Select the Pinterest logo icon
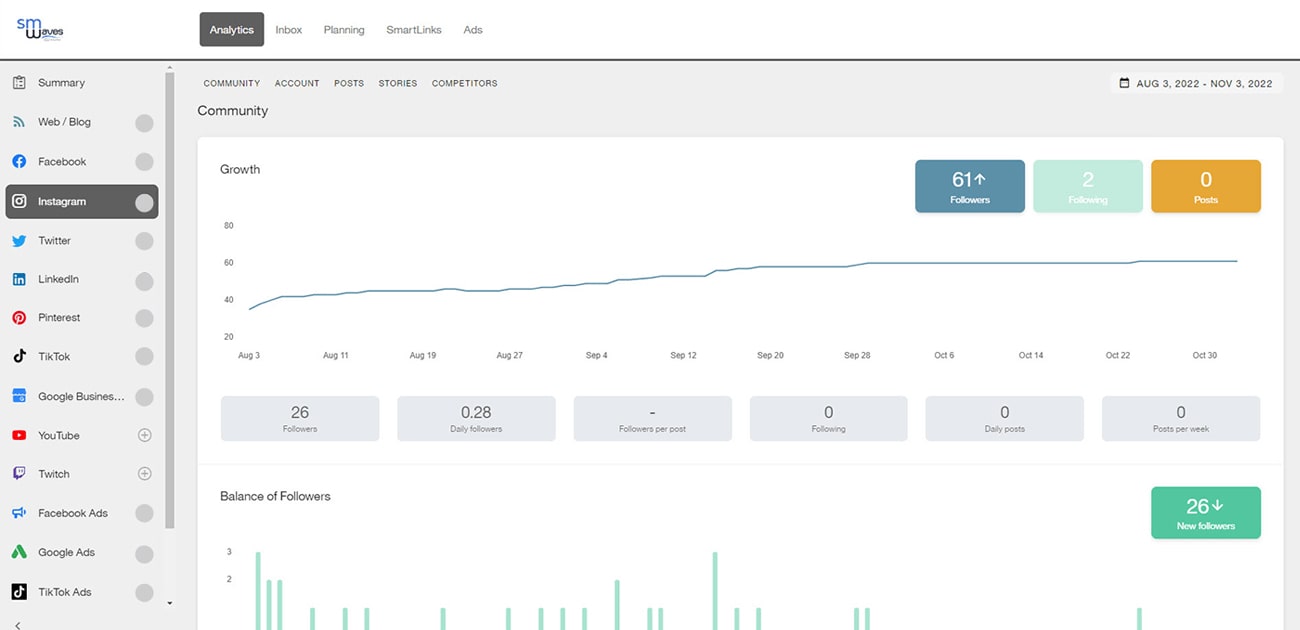This screenshot has width=1300, height=630. point(19,318)
